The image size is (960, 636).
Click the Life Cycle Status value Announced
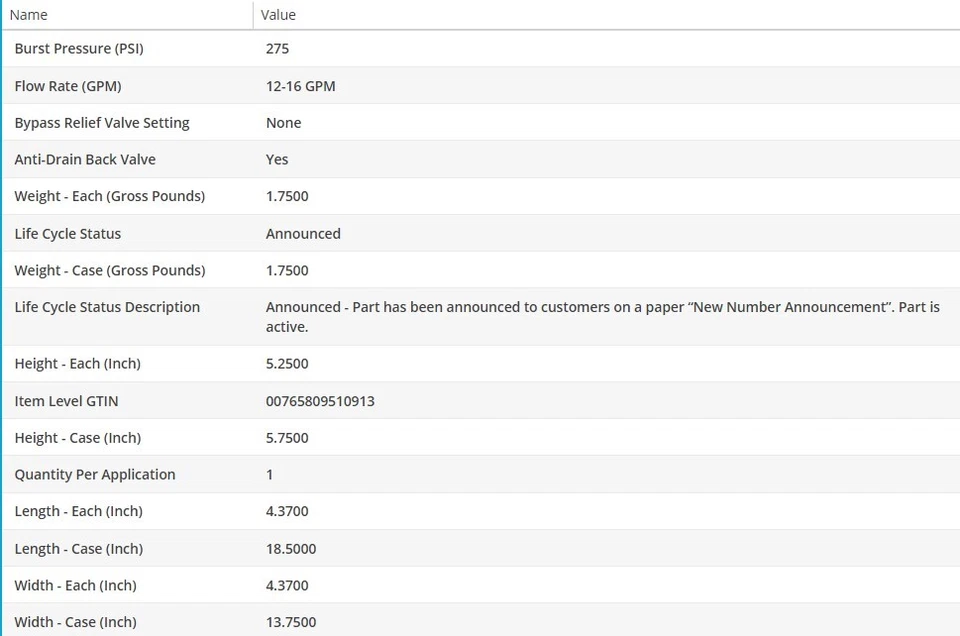303,234
